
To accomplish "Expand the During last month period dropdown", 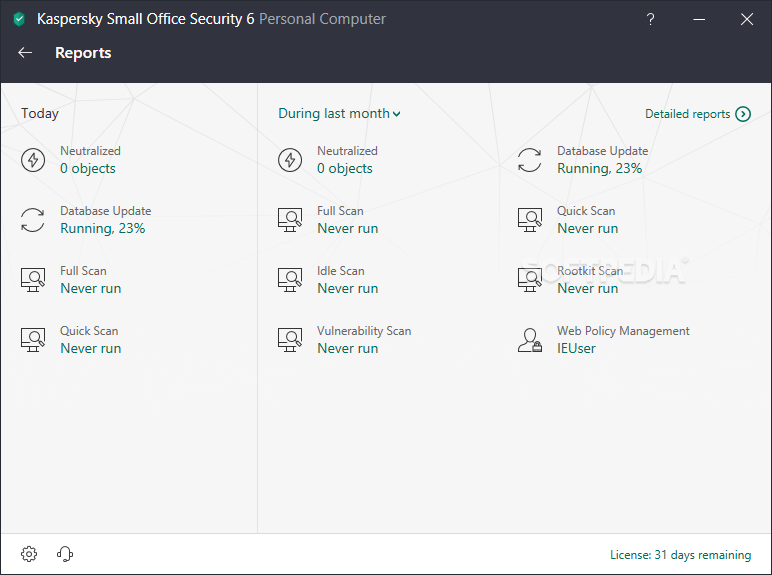I will pos(339,114).
